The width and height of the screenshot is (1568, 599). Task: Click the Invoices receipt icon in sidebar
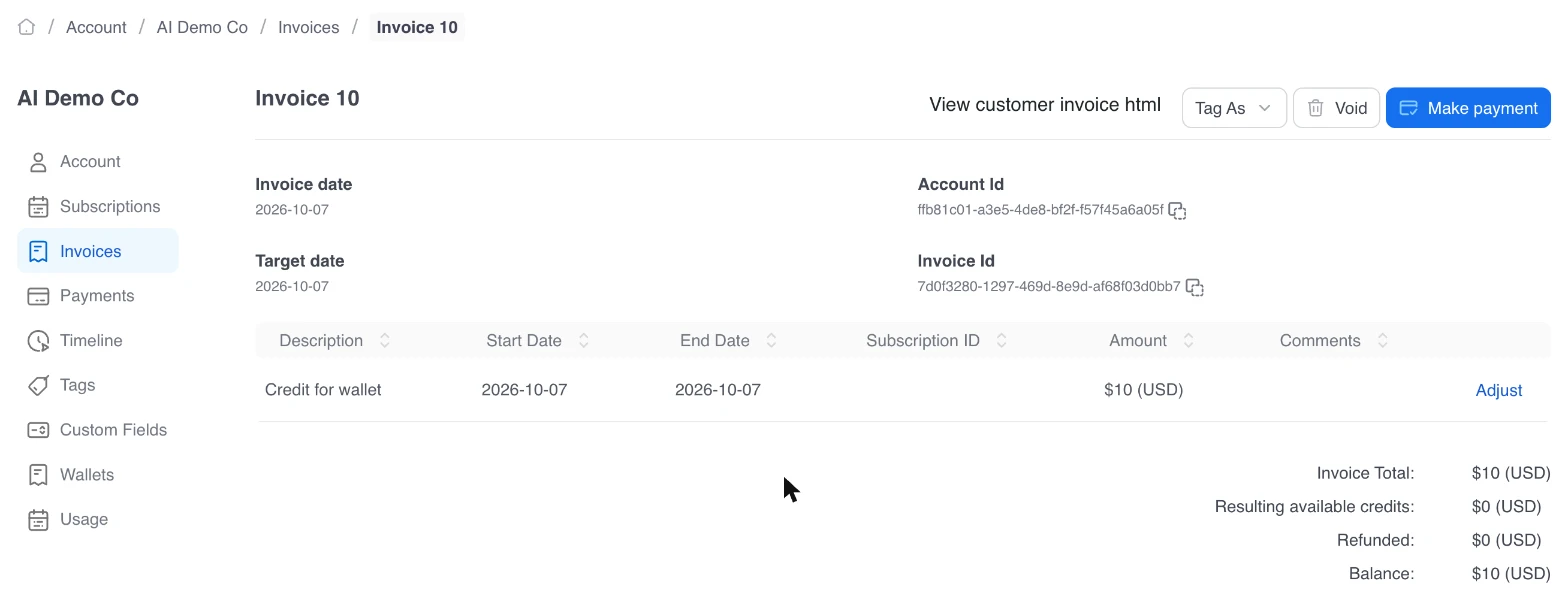point(38,252)
